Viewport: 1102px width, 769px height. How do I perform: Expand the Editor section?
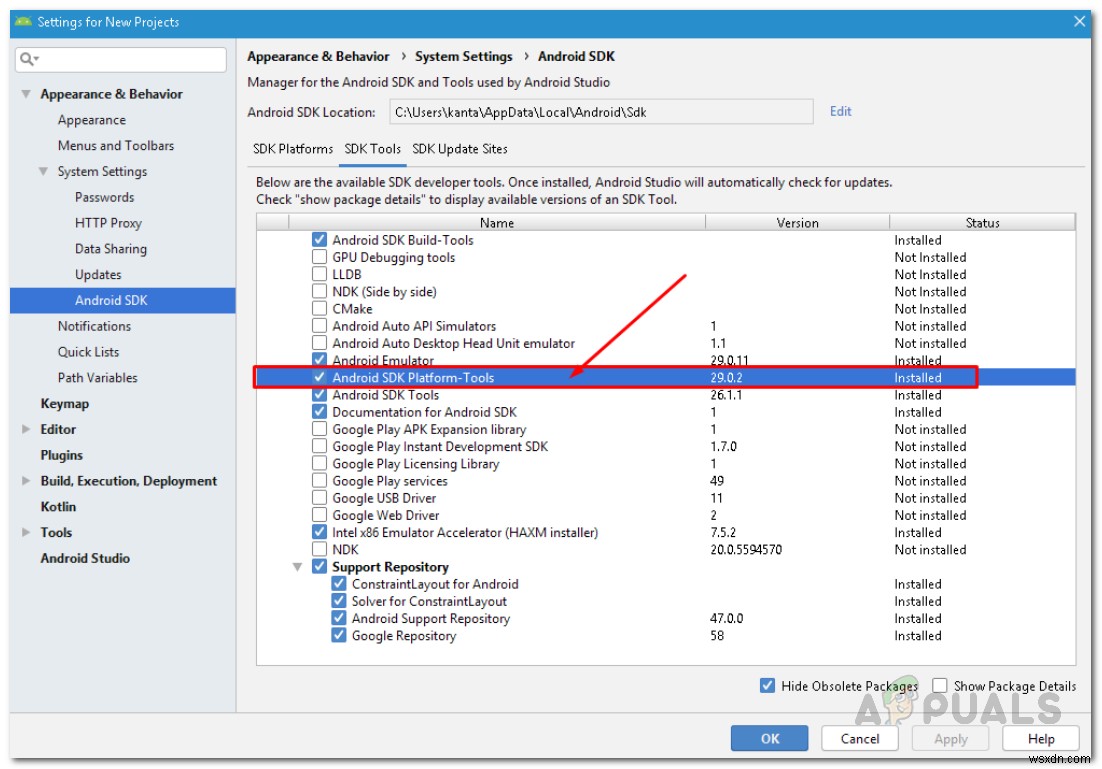tap(26, 429)
